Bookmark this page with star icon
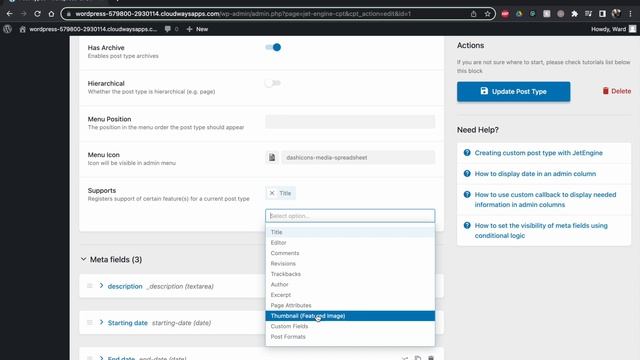The height and width of the screenshot is (360, 640). [487, 14]
